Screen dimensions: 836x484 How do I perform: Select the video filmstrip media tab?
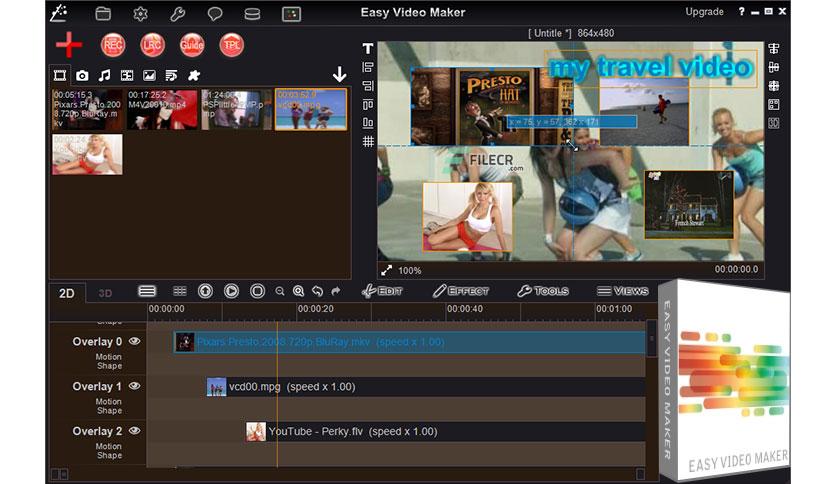[60, 75]
